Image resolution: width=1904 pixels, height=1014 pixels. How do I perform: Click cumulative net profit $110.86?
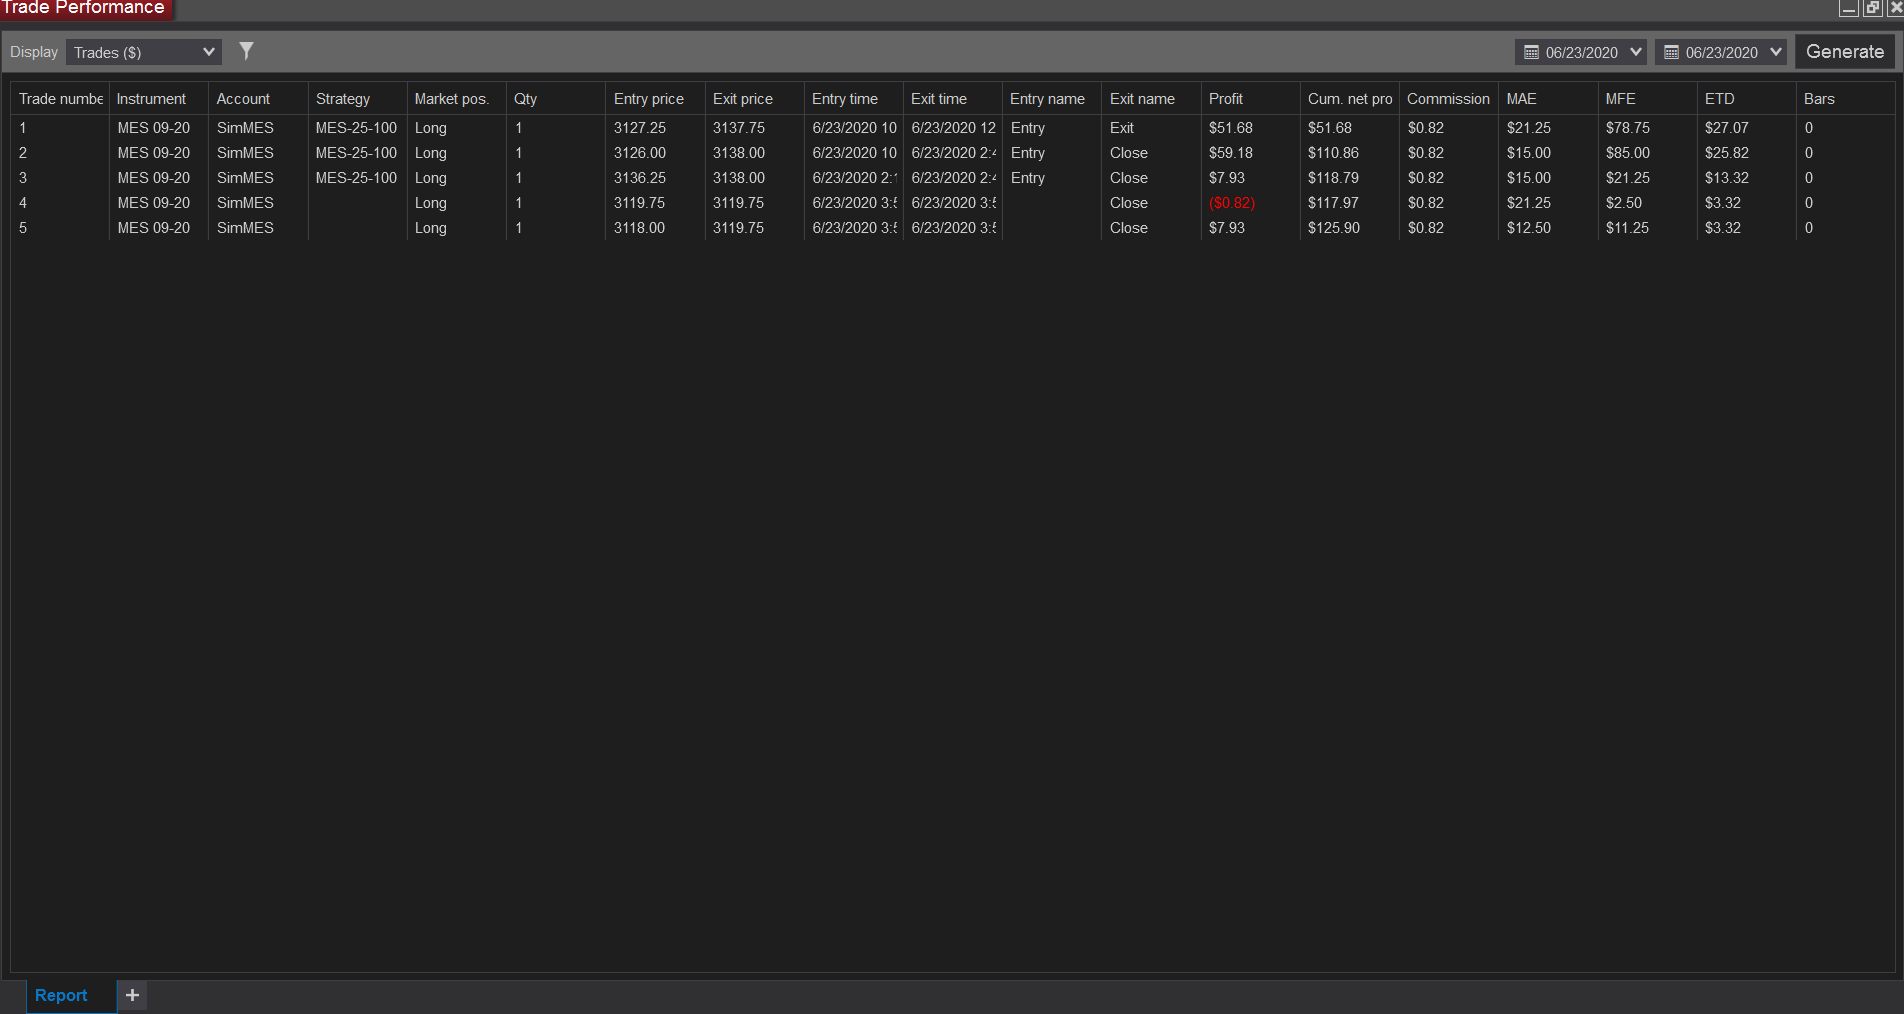point(1334,153)
